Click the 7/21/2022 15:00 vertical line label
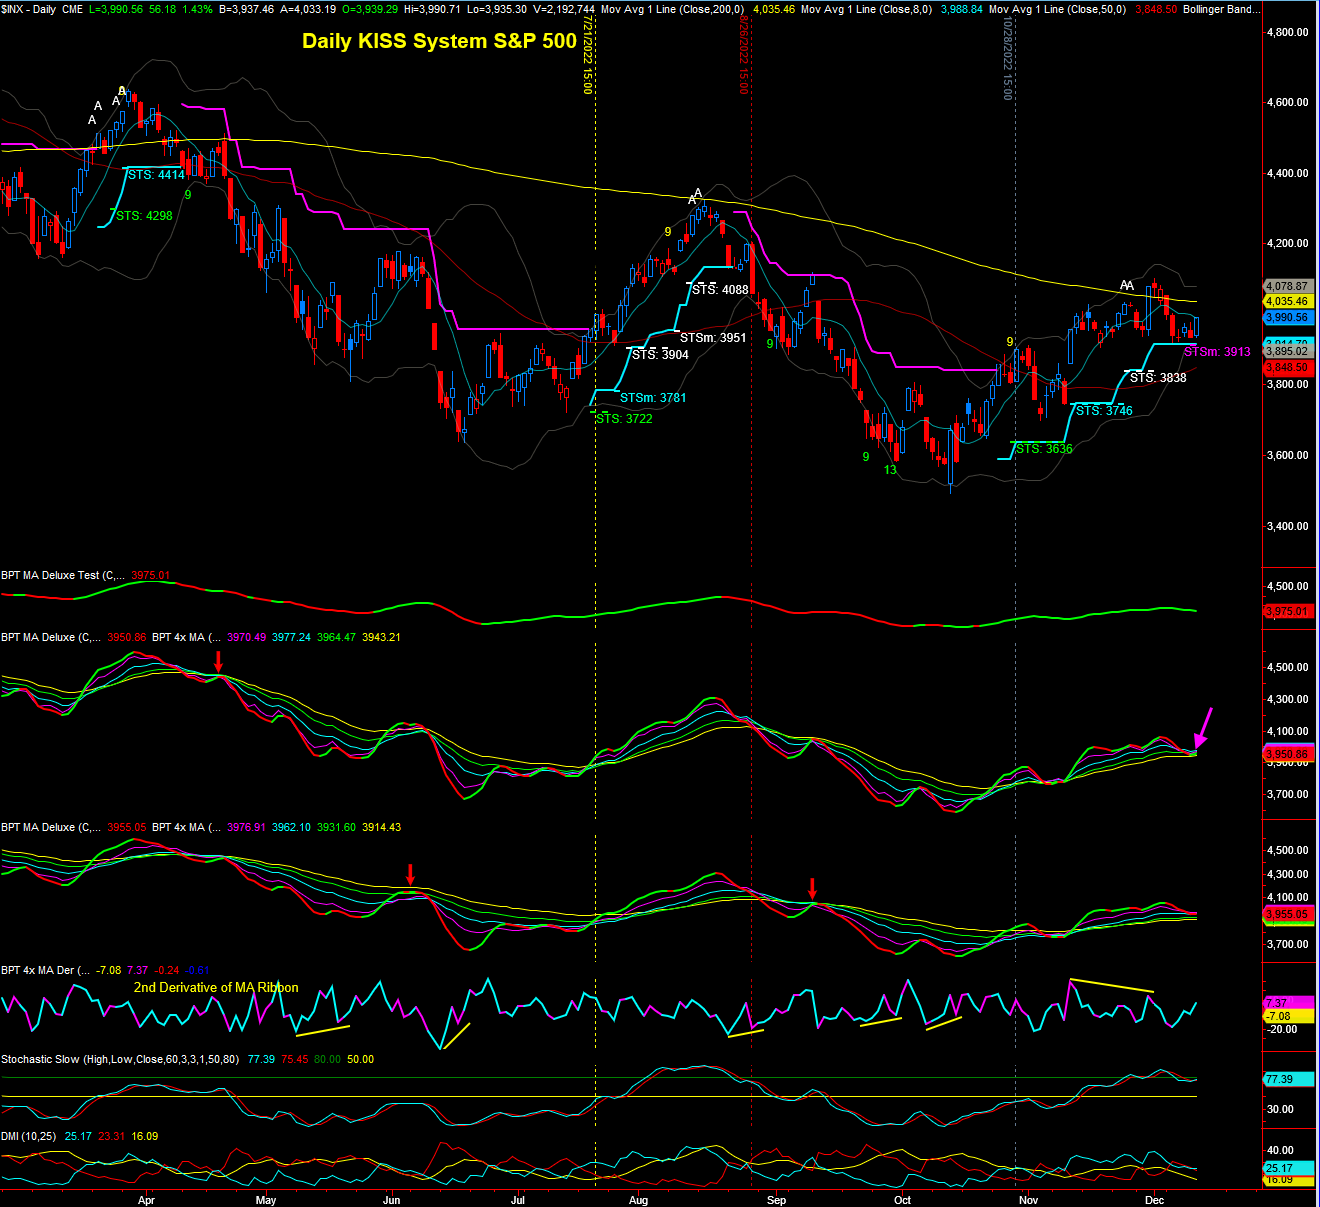Image resolution: width=1320 pixels, height=1207 pixels. click(589, 62)
